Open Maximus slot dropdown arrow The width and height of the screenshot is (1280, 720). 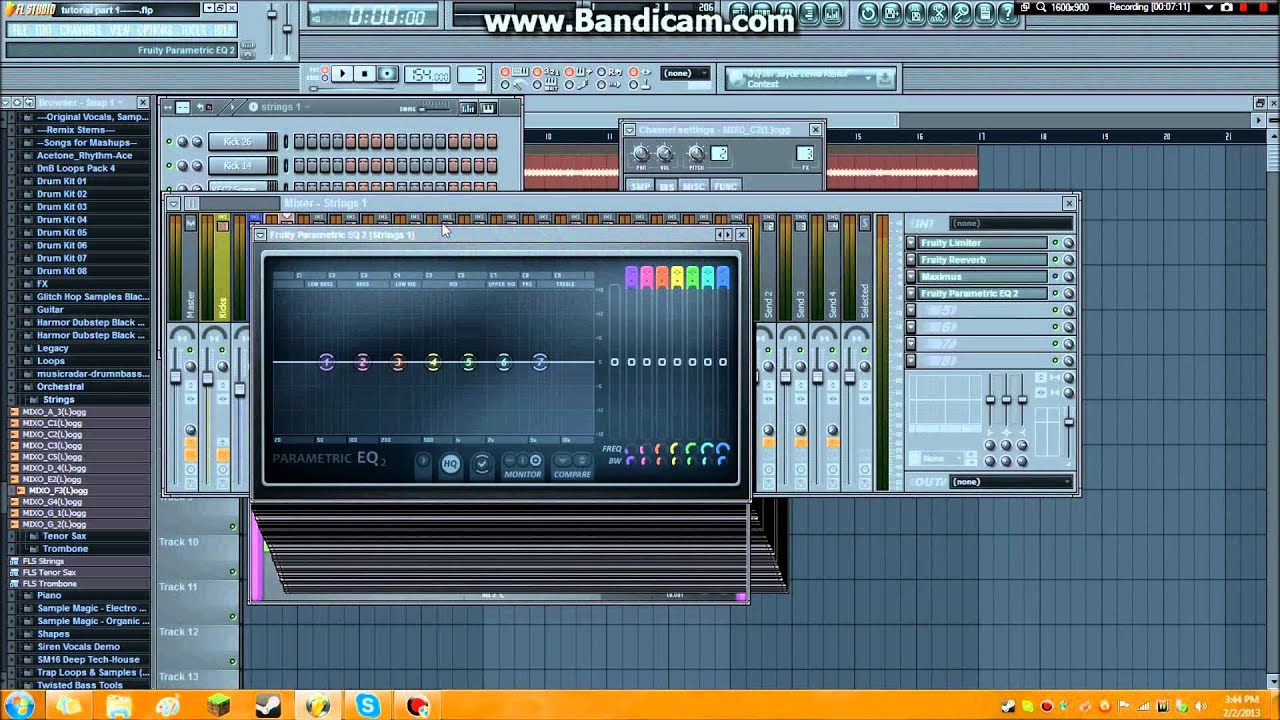point(911,276)
